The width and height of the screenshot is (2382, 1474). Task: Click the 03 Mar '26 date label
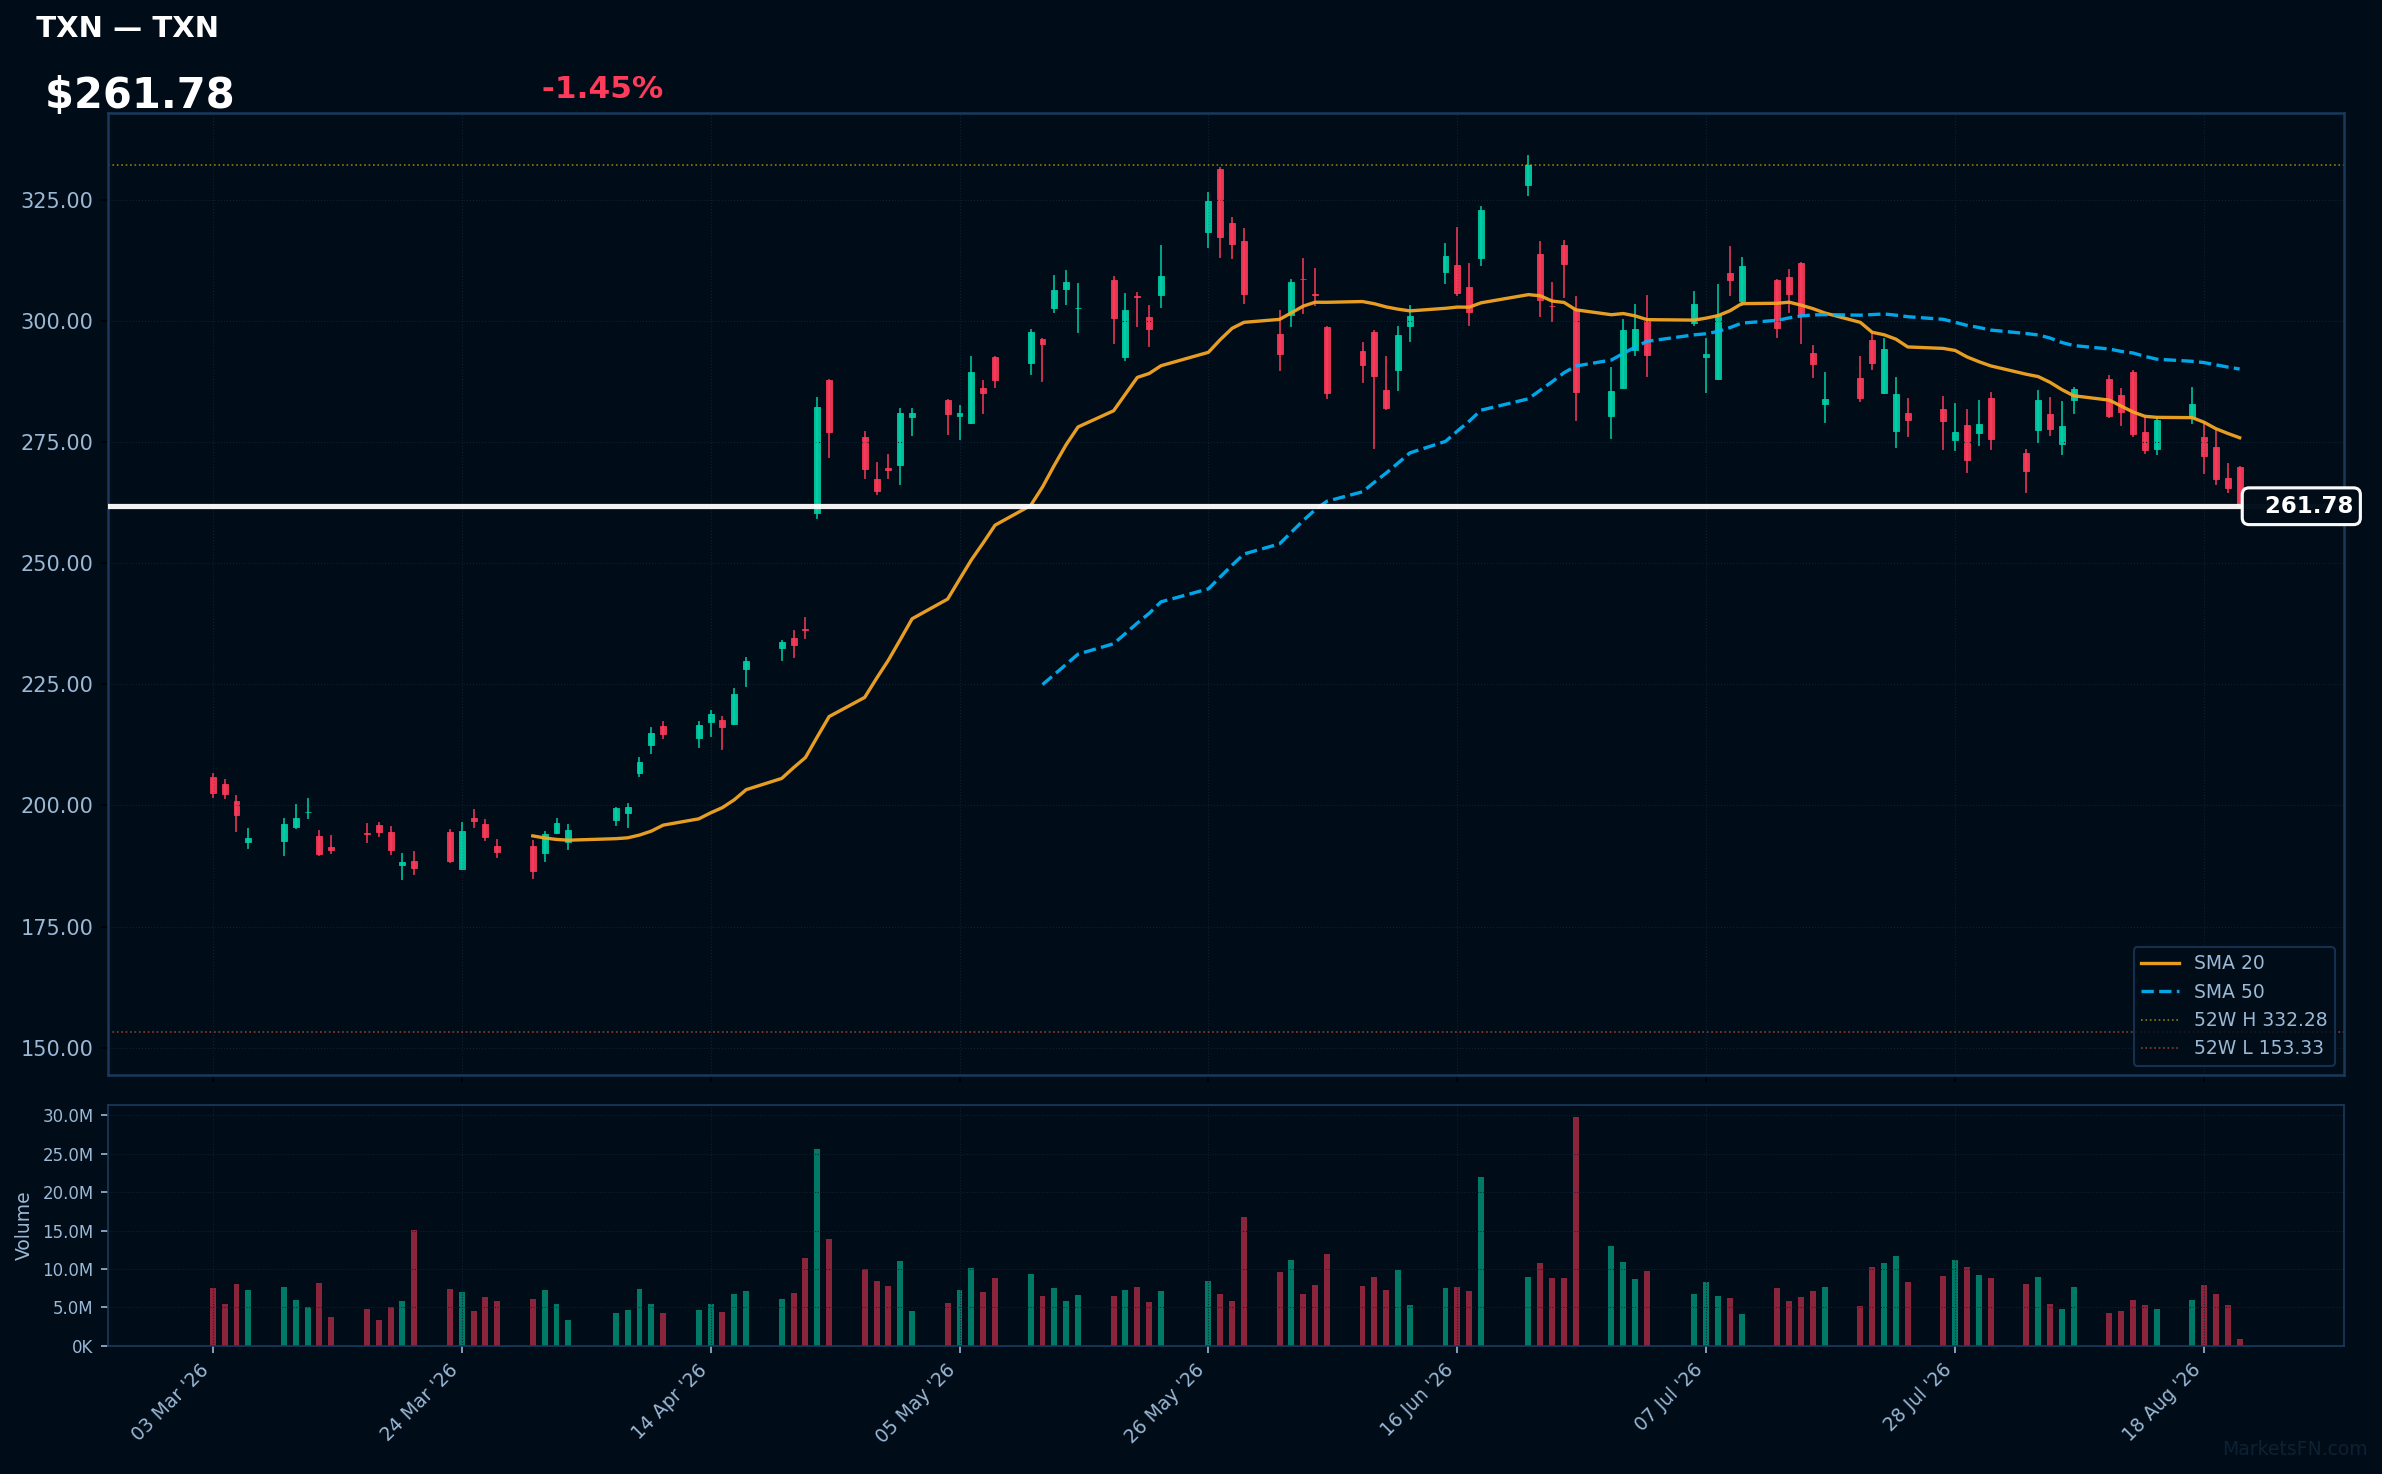pyautogui.click(x=170, y=1402)
